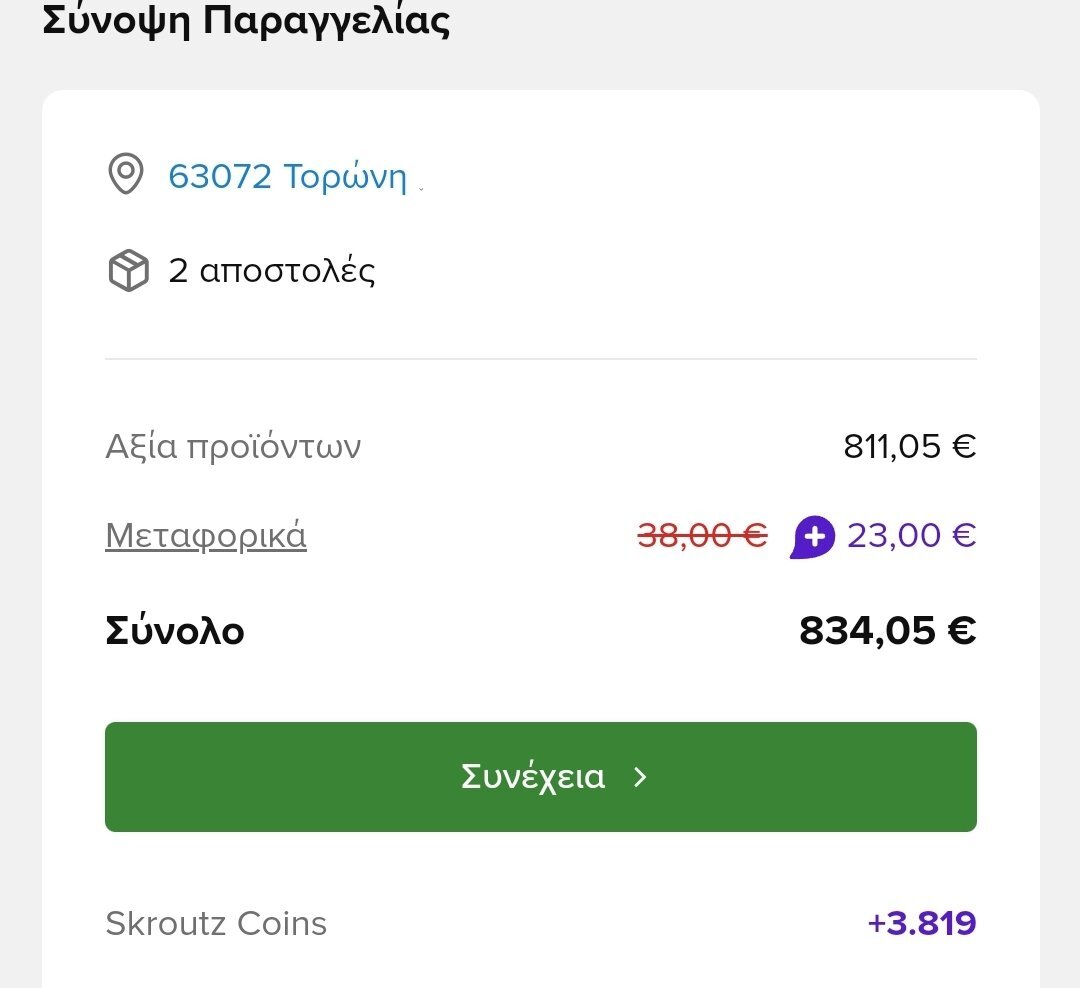The image size is (1080, 988).
Task: Click the package box shipments icon
Action: pos(128,270)
